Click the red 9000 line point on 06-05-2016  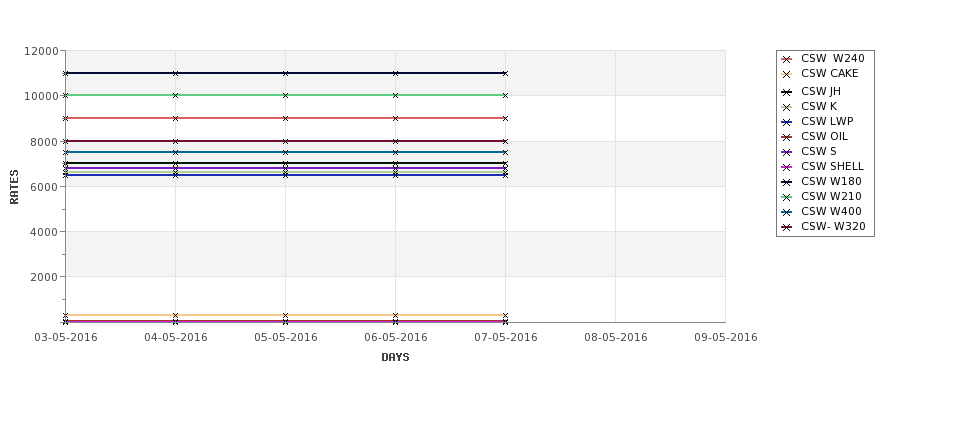[x=395, y=118]
